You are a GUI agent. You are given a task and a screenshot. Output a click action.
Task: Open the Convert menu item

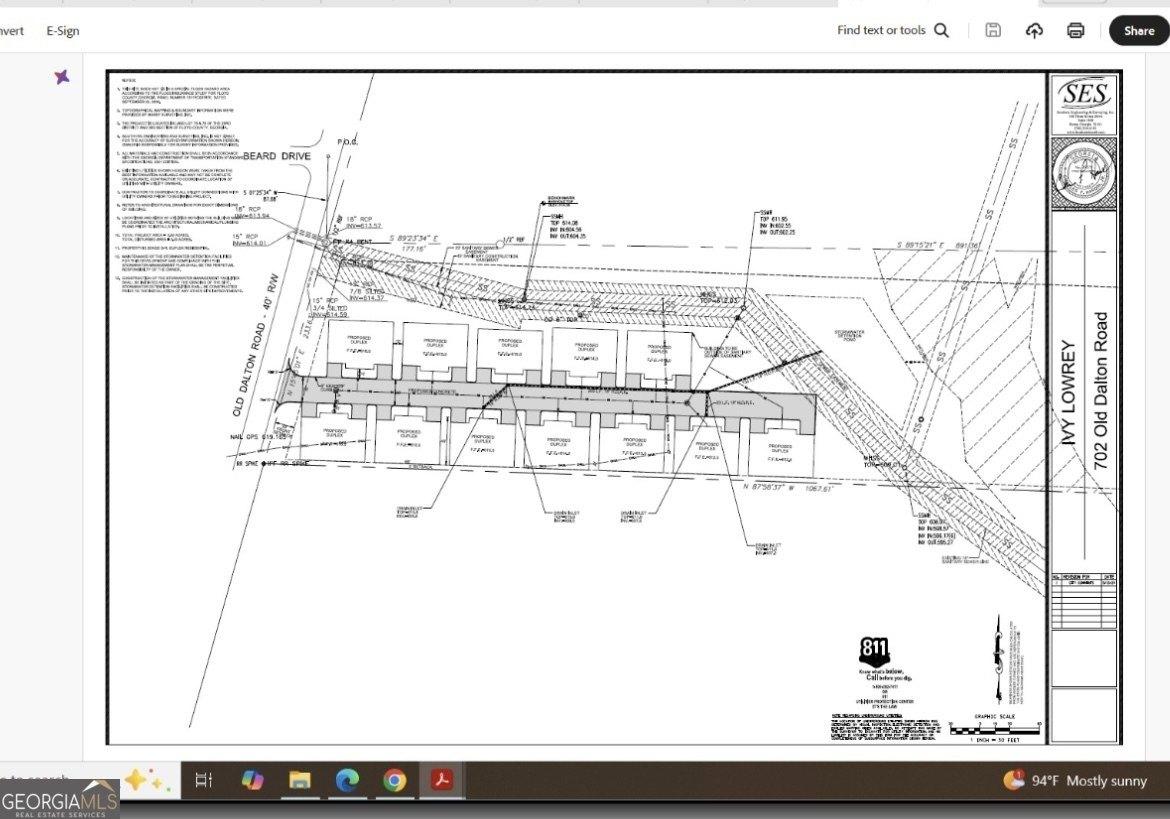[x=12, y=31]
